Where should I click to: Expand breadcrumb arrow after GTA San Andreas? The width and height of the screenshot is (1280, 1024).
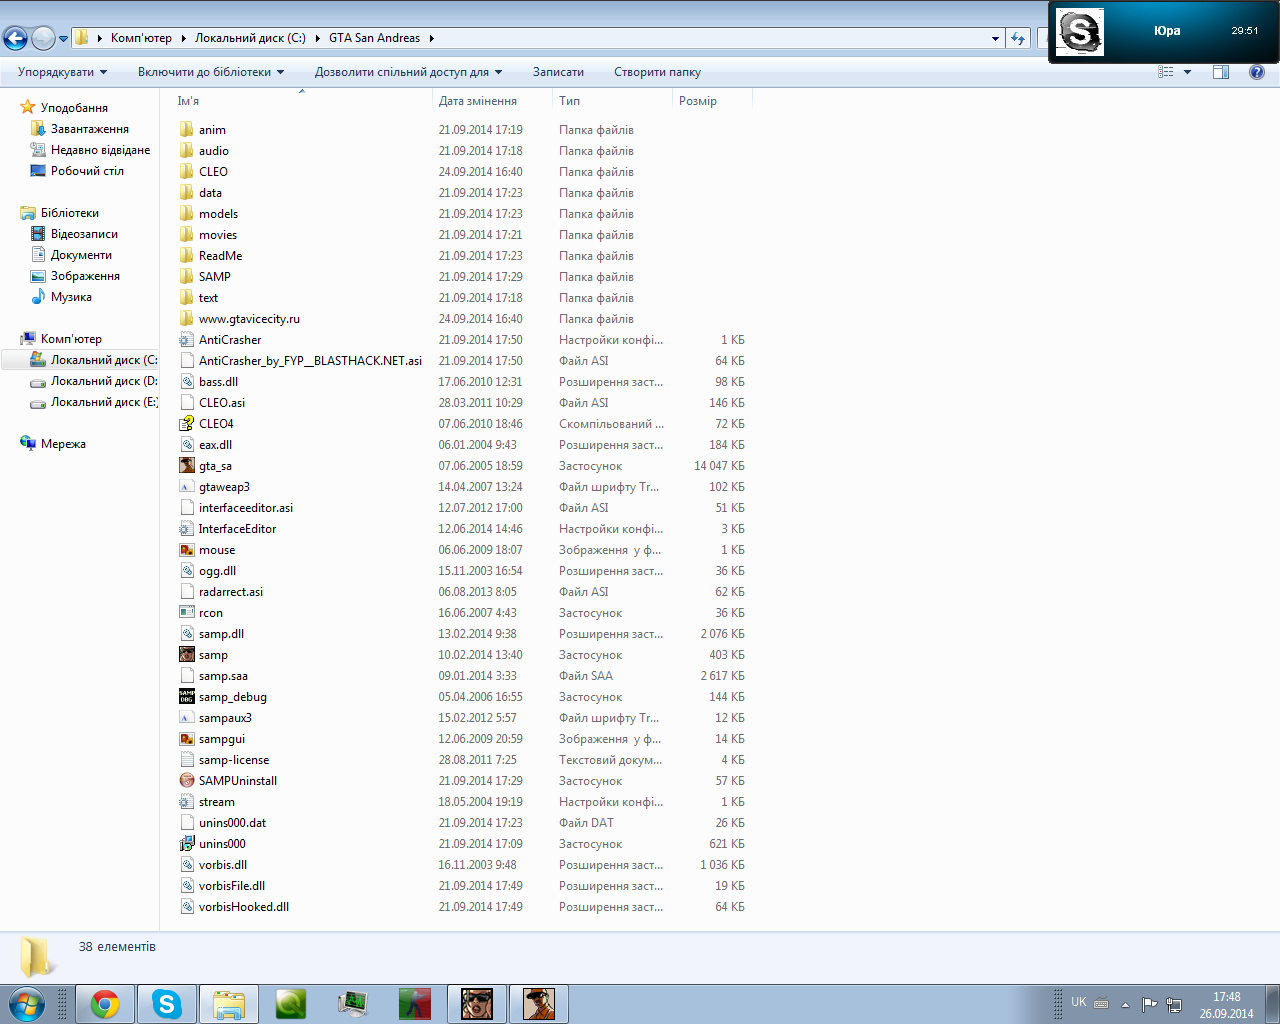pos(432,38)
